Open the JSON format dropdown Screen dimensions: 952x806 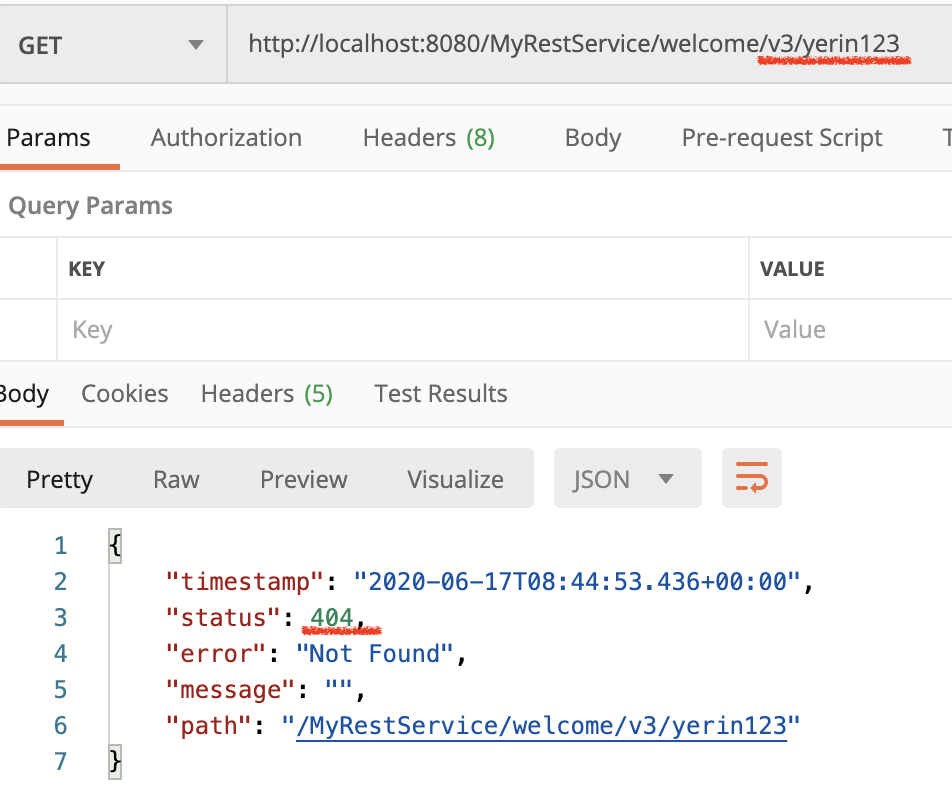pyautogui.click(x=627, y=479)
